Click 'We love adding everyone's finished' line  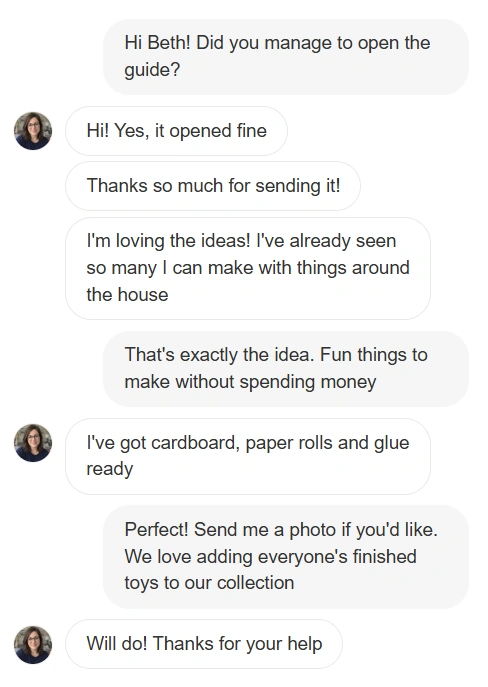click(x=270, y=556)
